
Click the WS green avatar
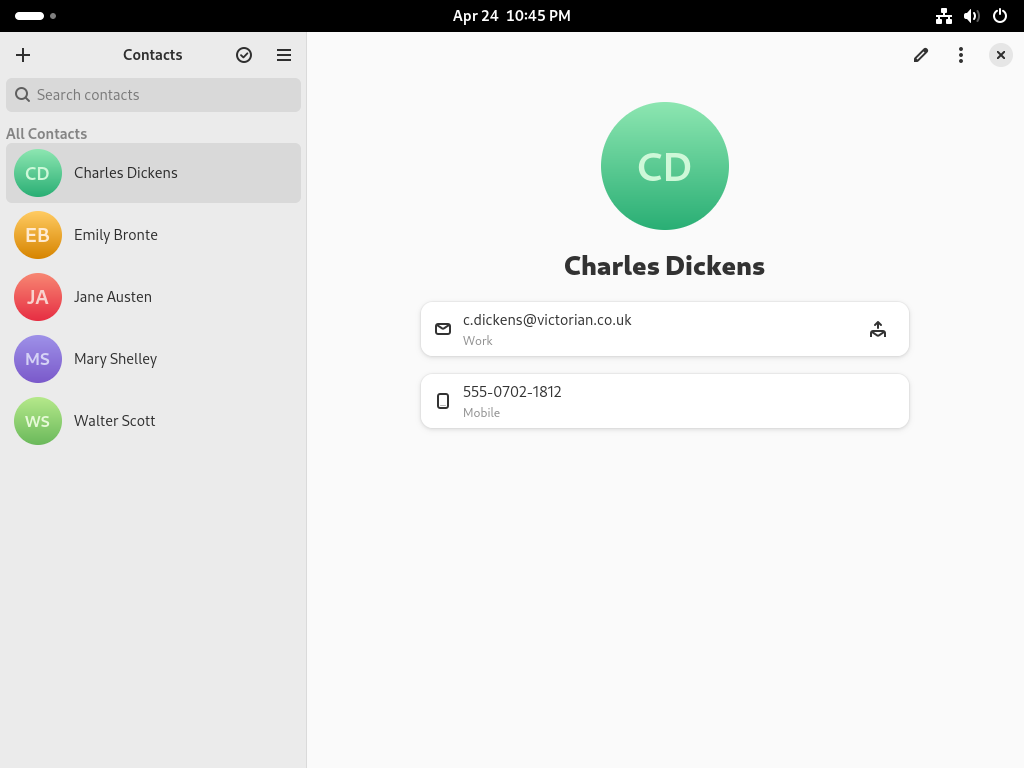pyautogui.click(x=38, y=421)
